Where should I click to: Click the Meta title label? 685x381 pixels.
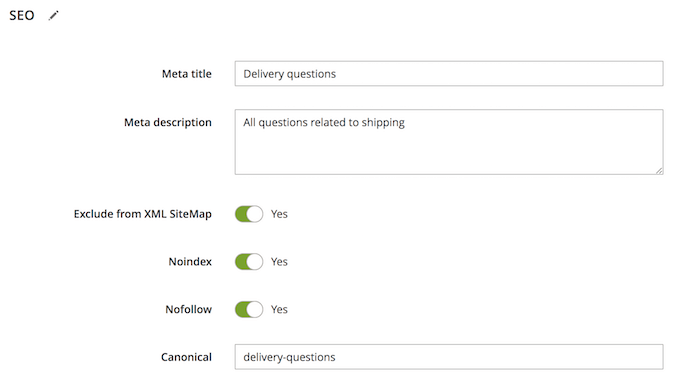click(187, 74)
